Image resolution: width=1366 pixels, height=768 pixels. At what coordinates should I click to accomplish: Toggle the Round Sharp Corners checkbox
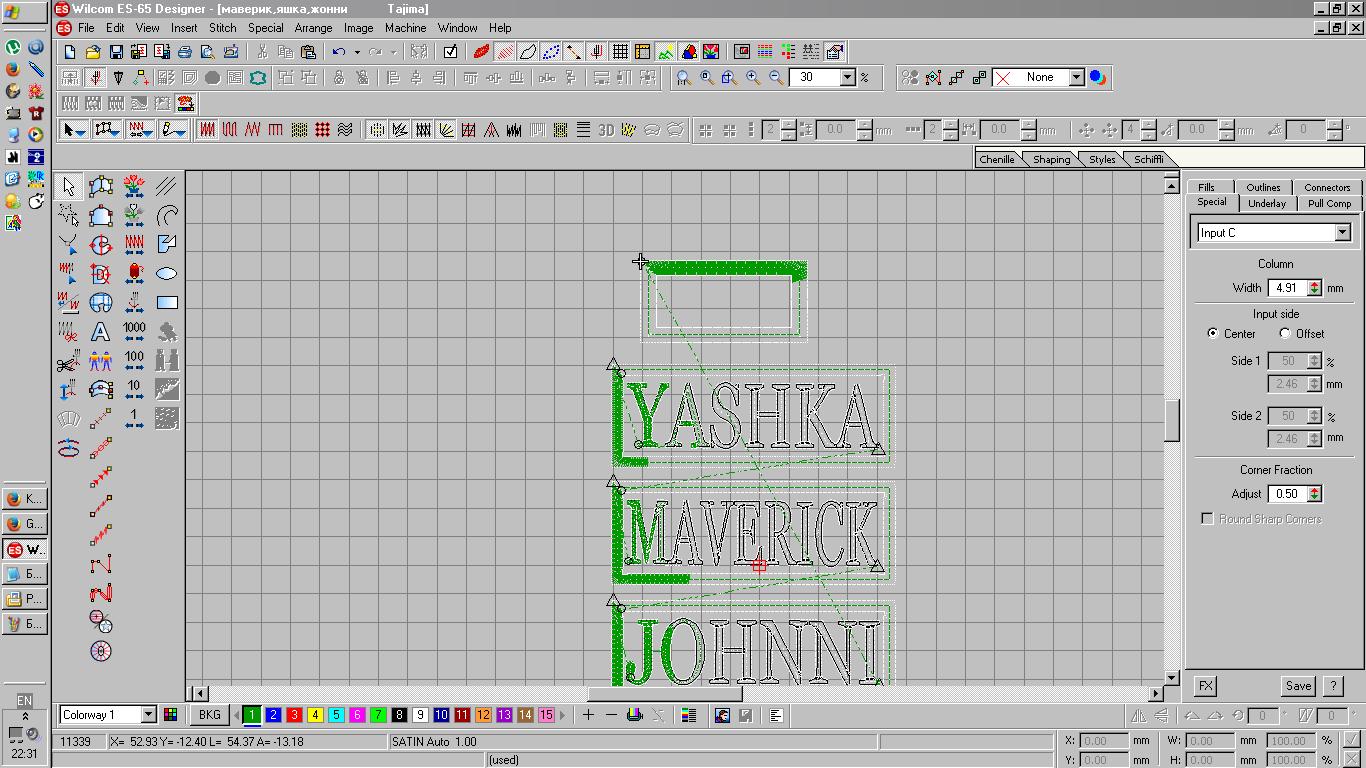pos(1207,519)
